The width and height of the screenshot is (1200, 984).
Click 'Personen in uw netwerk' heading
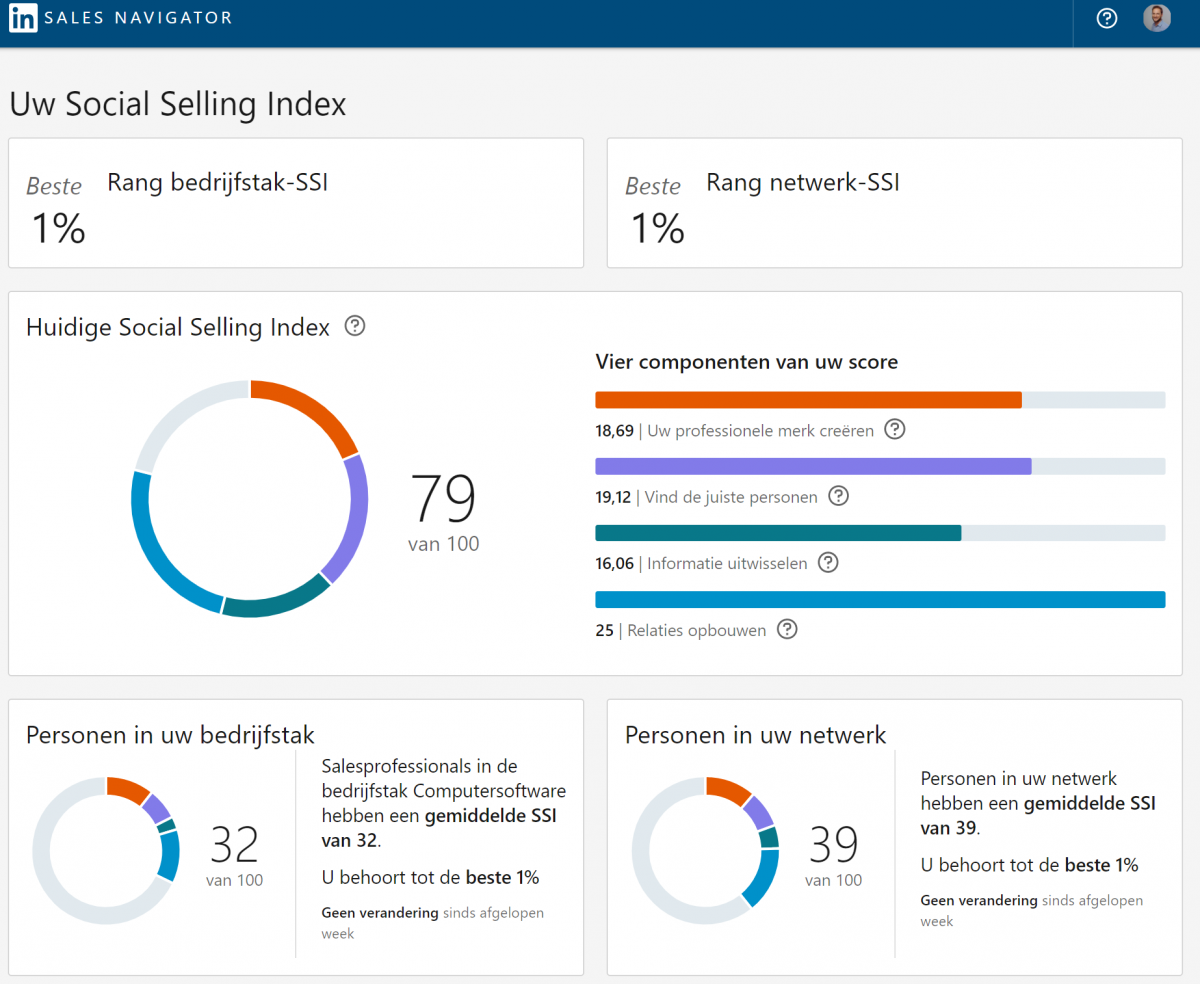pos(756,736)
